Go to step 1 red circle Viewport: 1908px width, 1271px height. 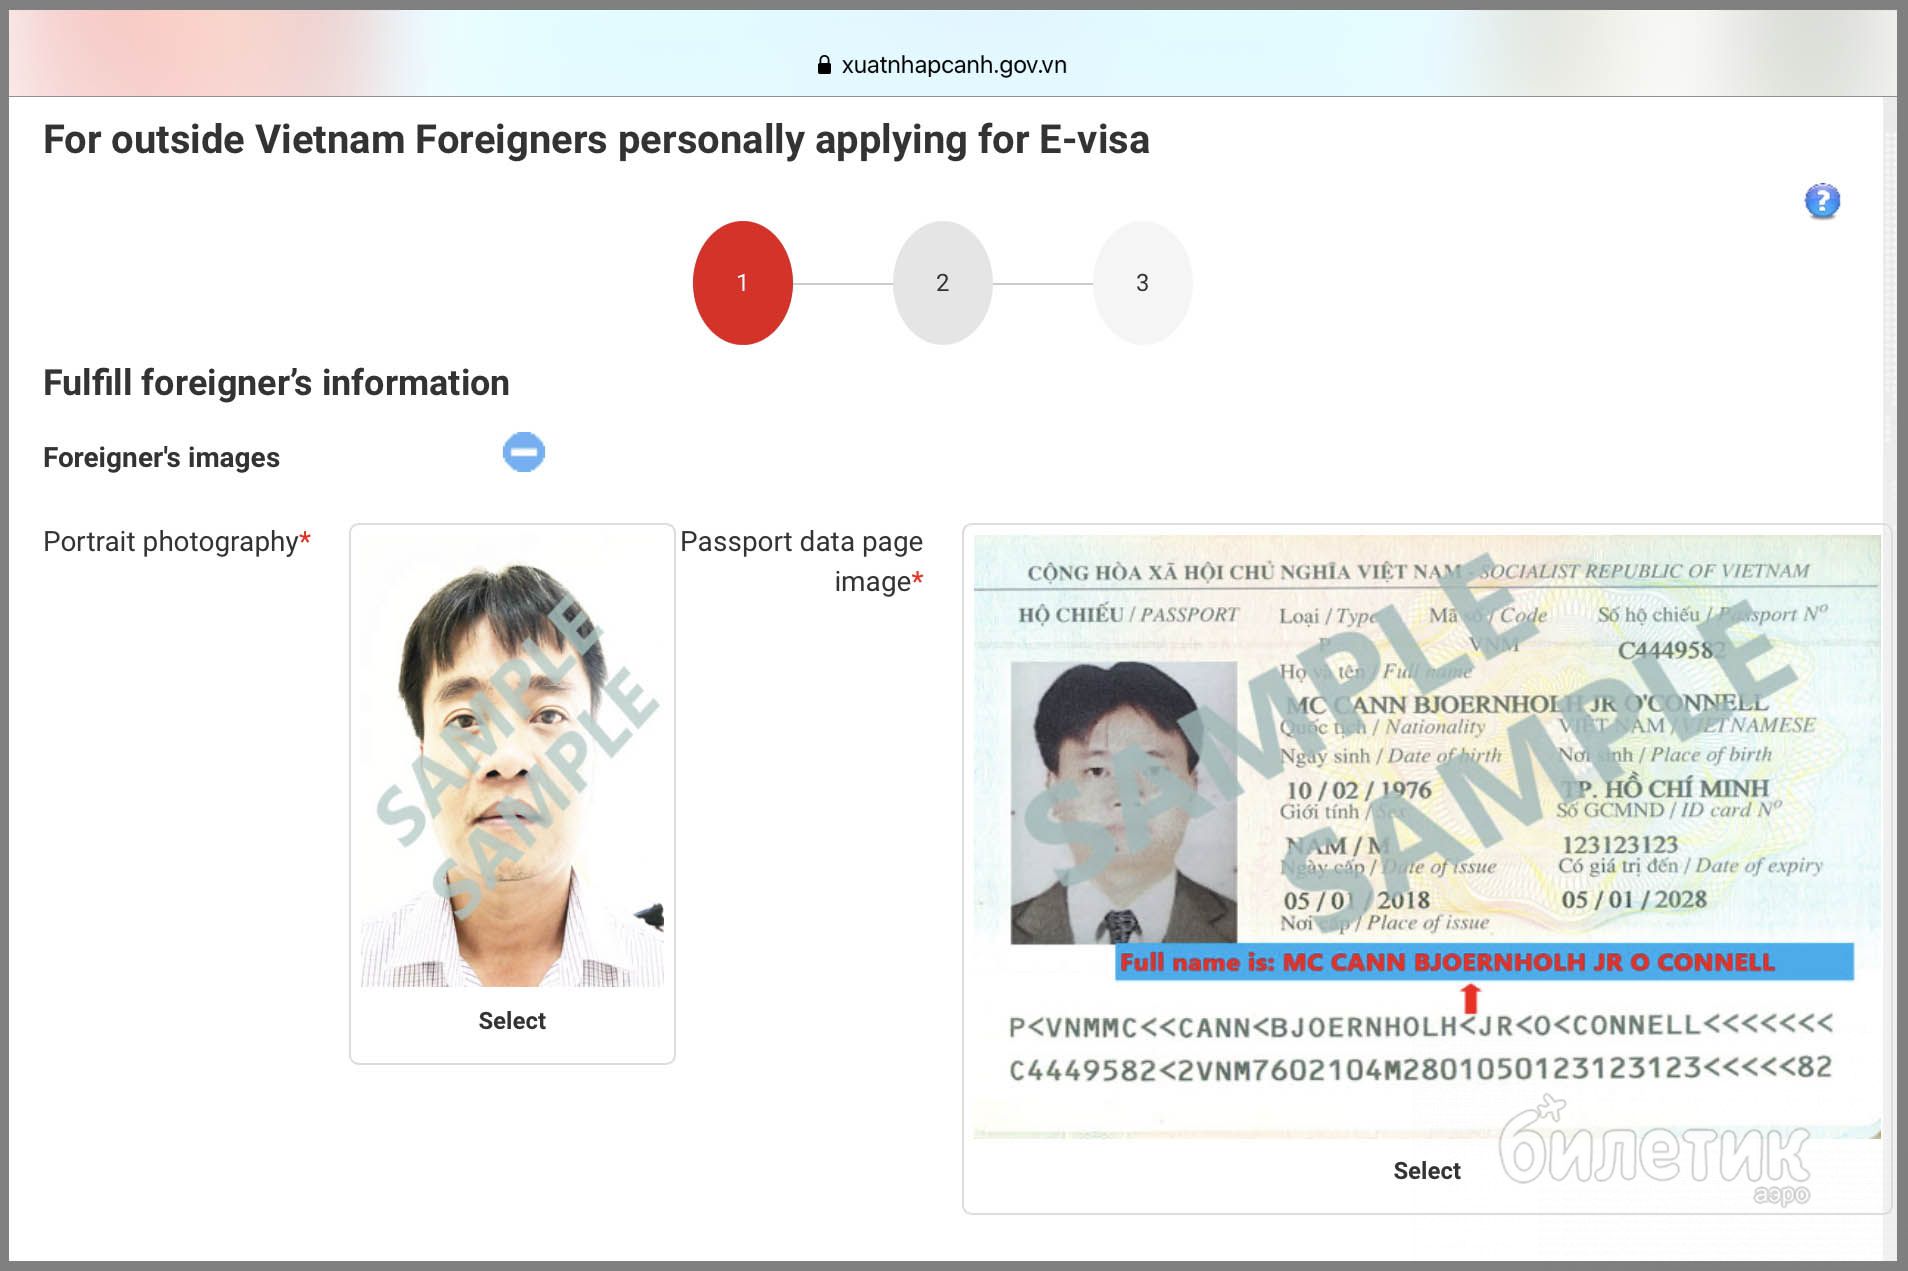742,283
